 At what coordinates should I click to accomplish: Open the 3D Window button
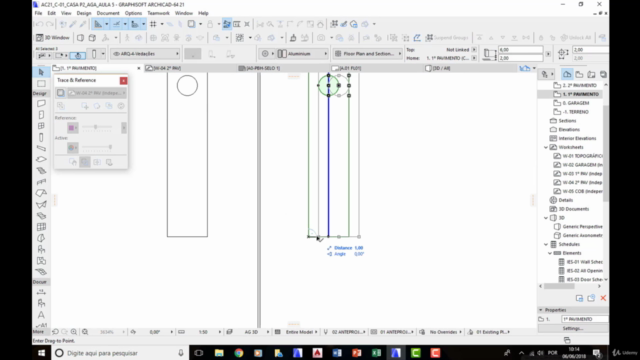53,38
